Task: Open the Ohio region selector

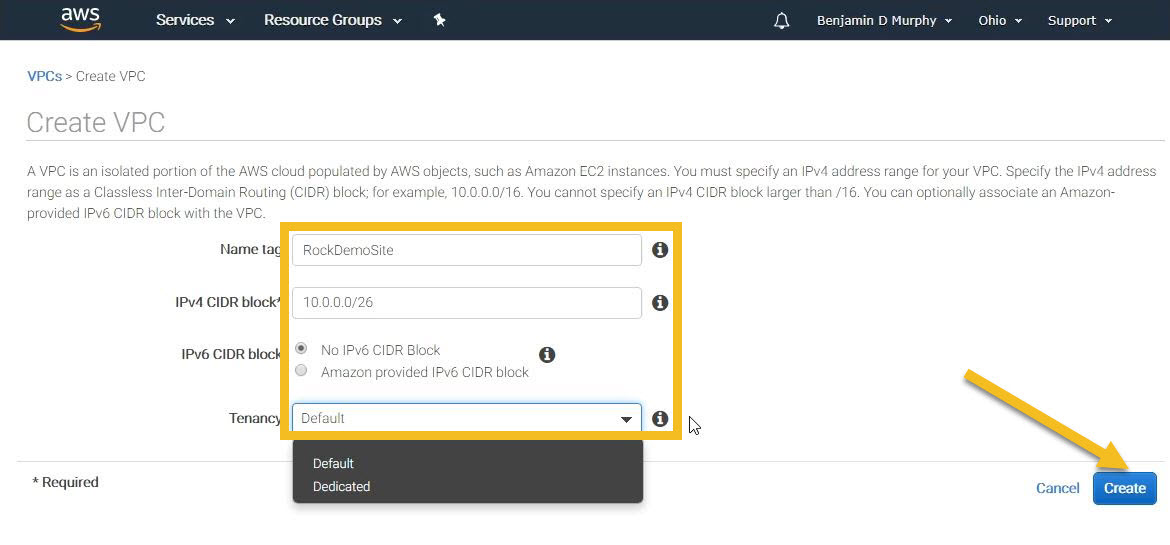Action: point(1000,20)
